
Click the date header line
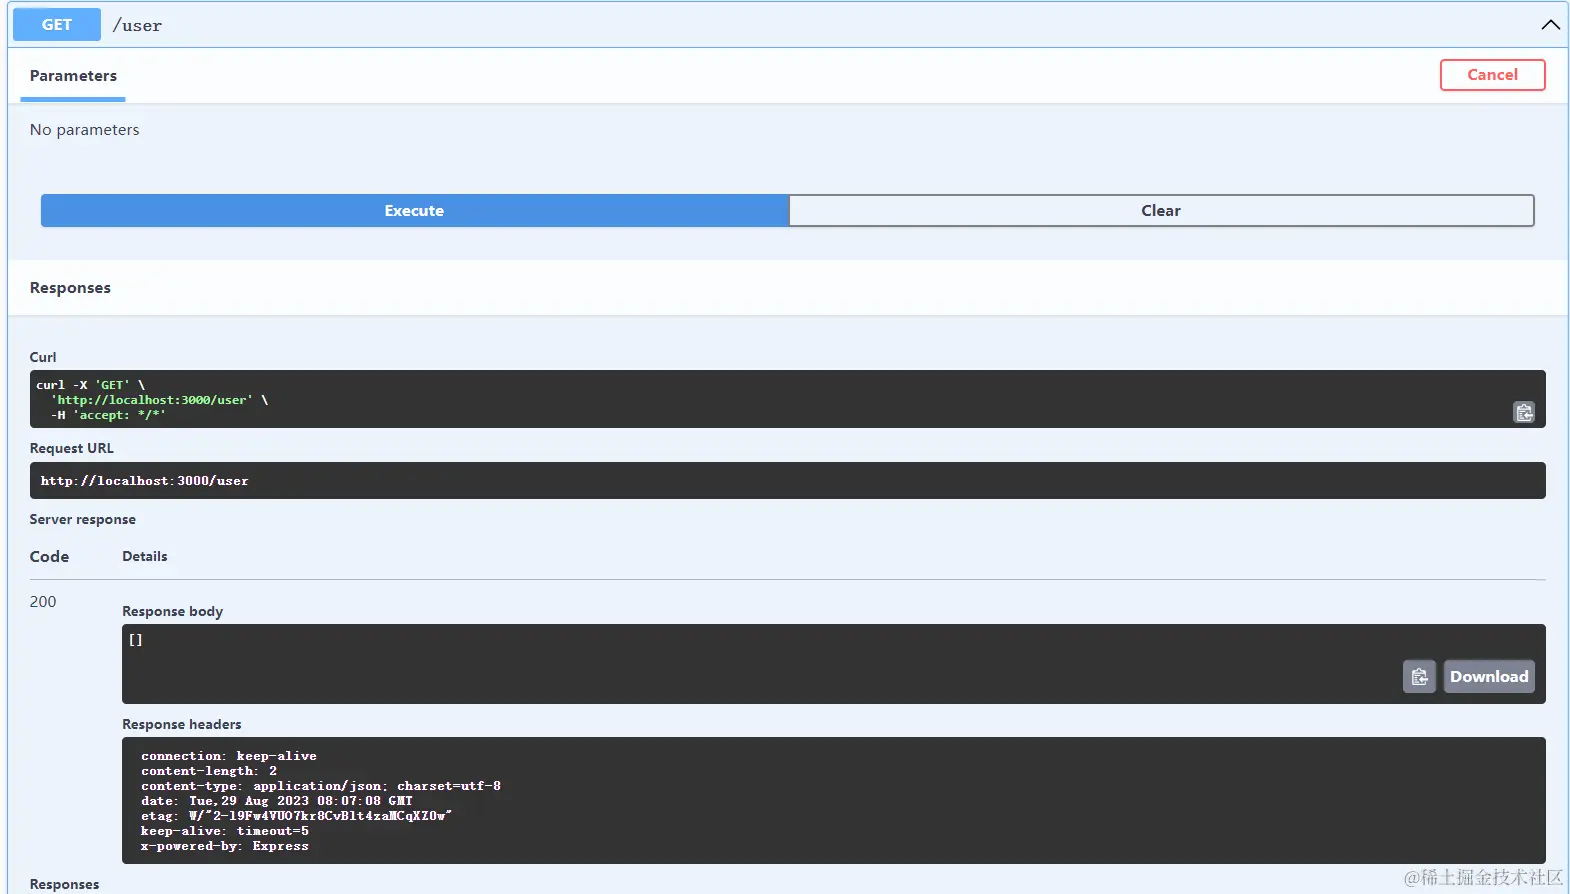pos(277,801)
